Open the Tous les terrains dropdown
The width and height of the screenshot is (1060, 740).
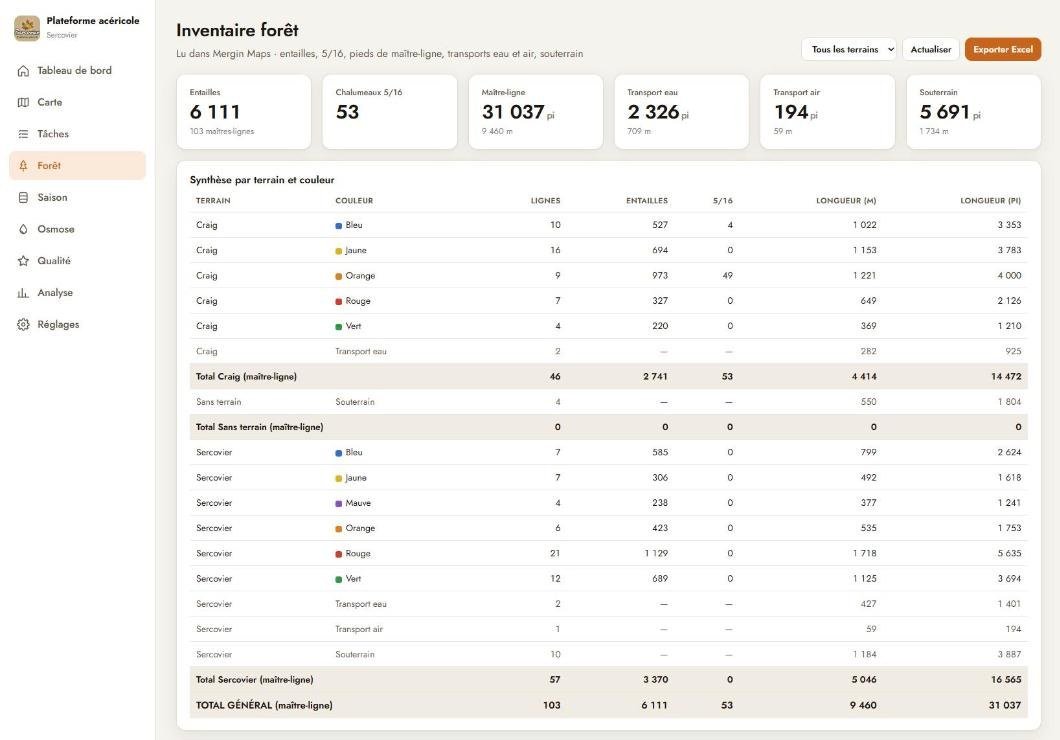pos(849,49)
